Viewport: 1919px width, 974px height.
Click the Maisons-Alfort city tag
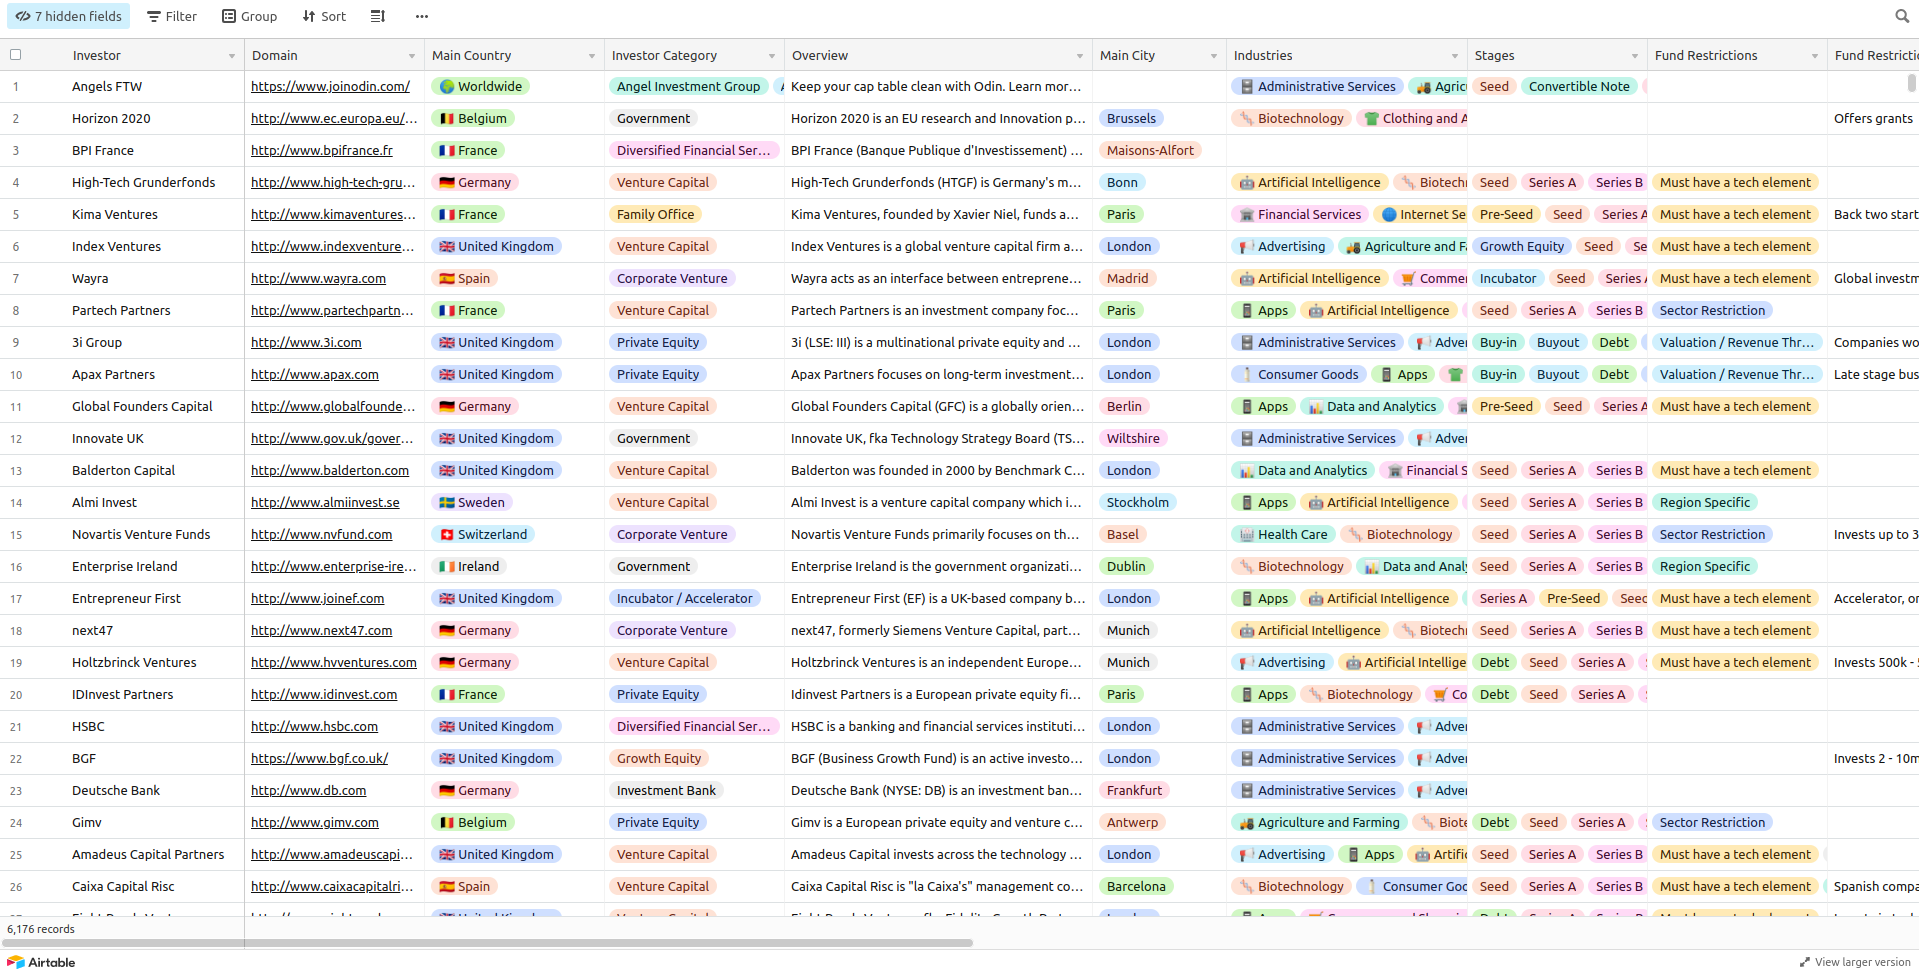[1150, 151]
